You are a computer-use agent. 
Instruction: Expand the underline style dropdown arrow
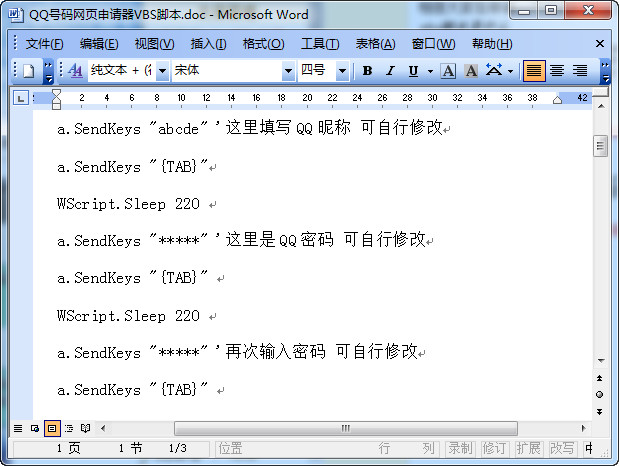430,71
